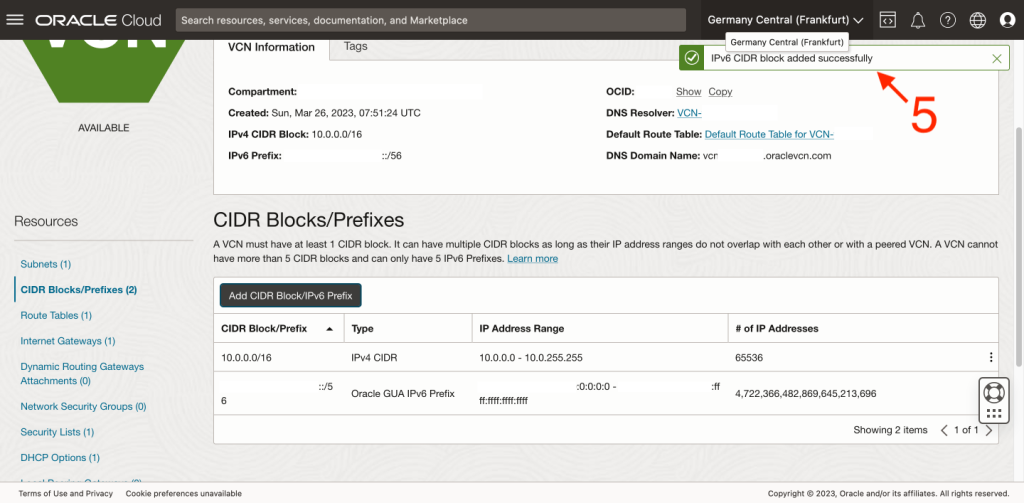
Task: Open the help question mark icon
Action: (x=948, y=20)
